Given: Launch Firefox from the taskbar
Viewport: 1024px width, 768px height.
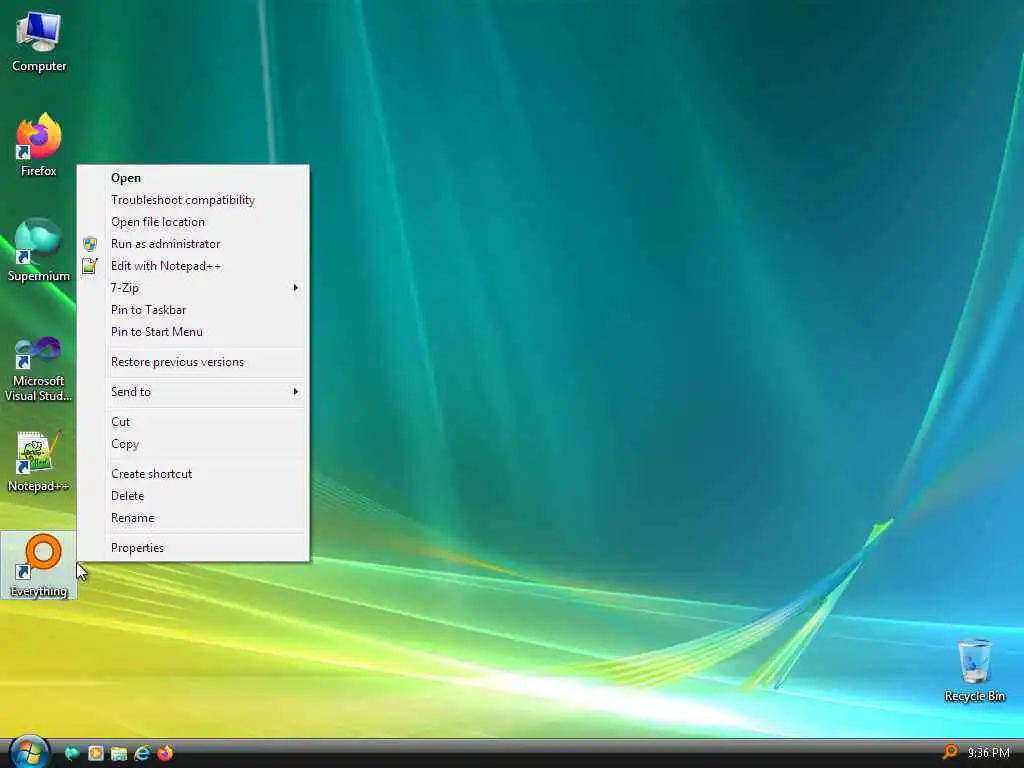Looking at the screenshot, I should pyautogui.click(x=165, y=754).
